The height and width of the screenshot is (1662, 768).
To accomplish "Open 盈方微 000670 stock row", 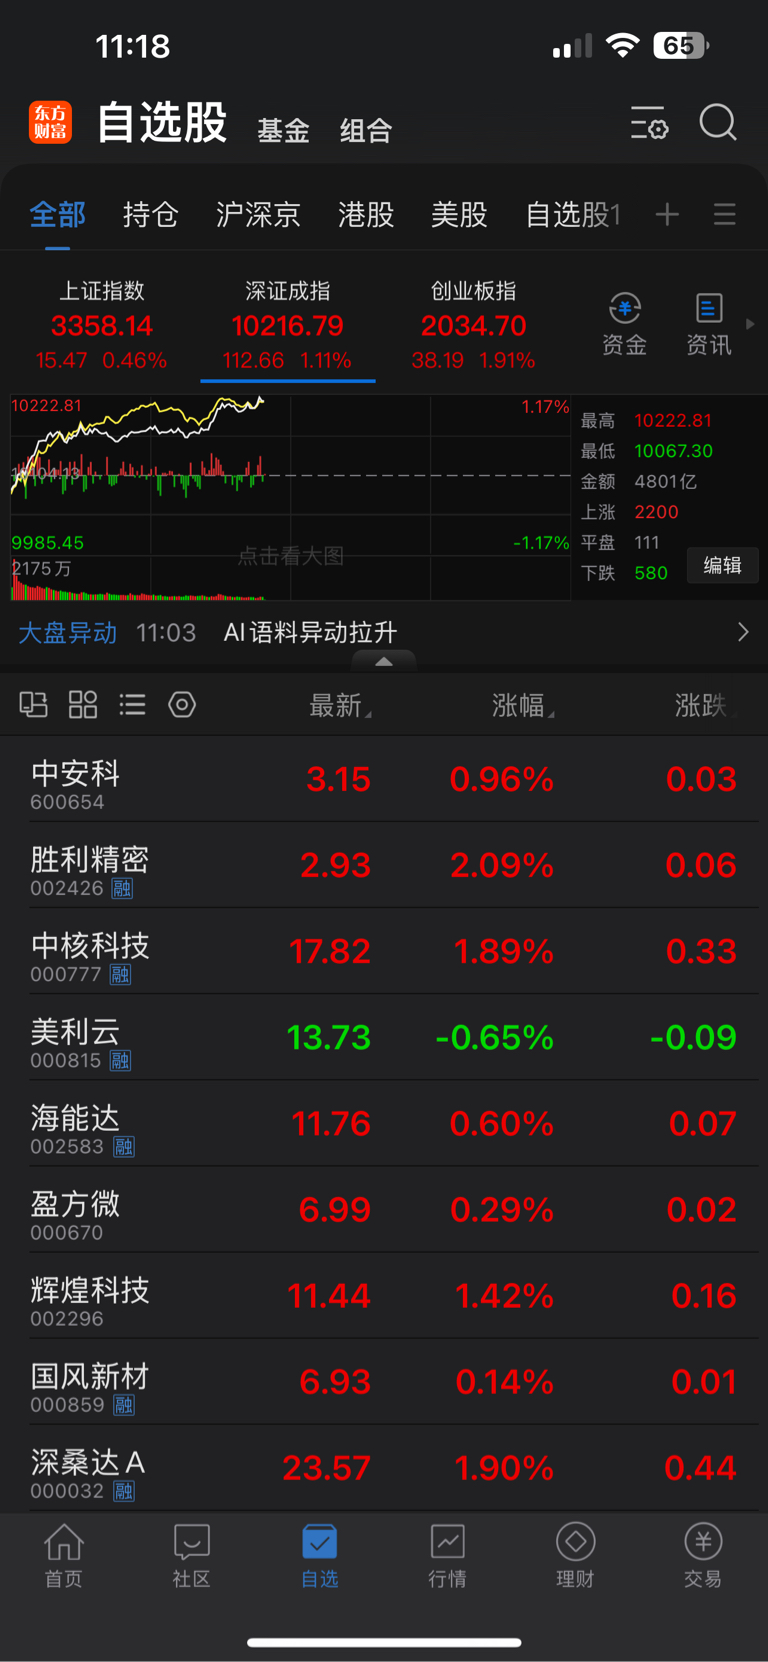I will pyautogui.click(x=384, y=1209).
